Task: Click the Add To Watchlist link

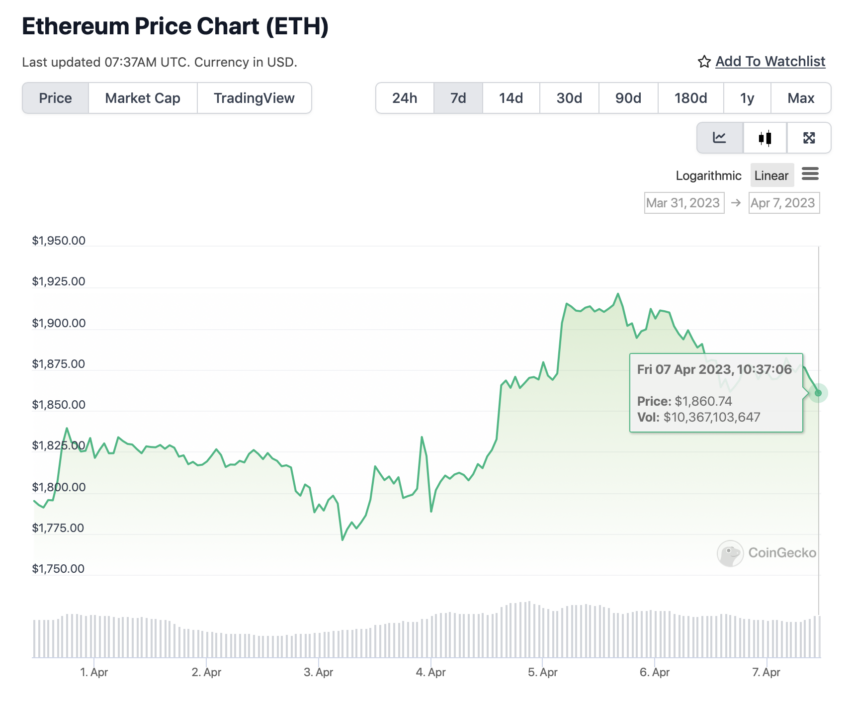Action: tap(770, 61)
